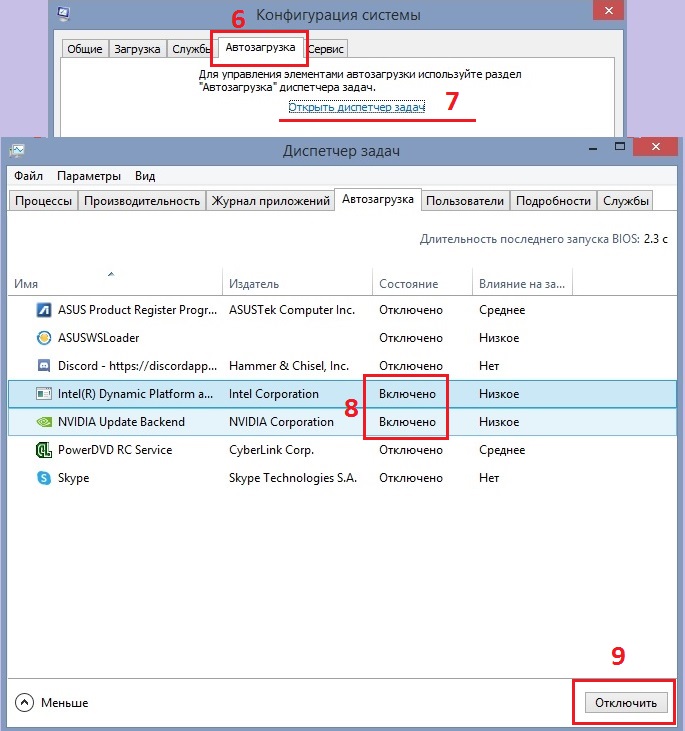Select the Skype entry name
This screenshot has width=685, height=731.
tap(73, 478)
